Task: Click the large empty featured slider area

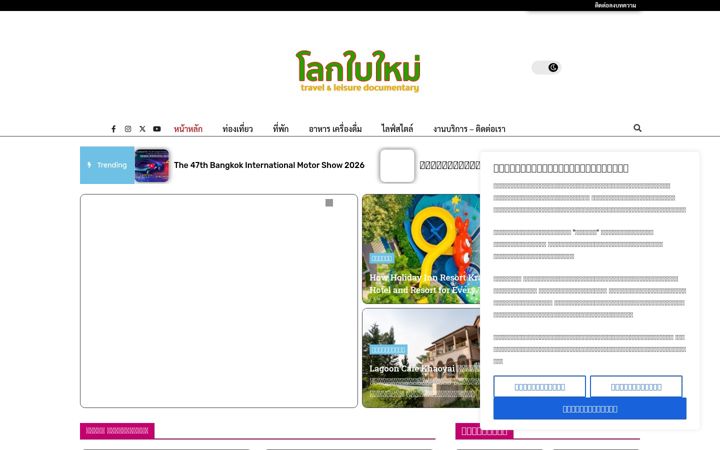Action: [219, 301]
